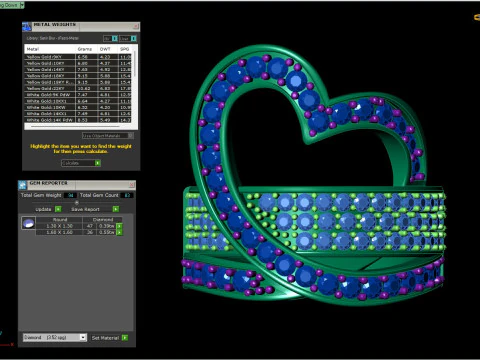The image size is (480, 360).
Task: Click the cyan 'User' library button
Action: pyautogui.click(x=134, y=38)
